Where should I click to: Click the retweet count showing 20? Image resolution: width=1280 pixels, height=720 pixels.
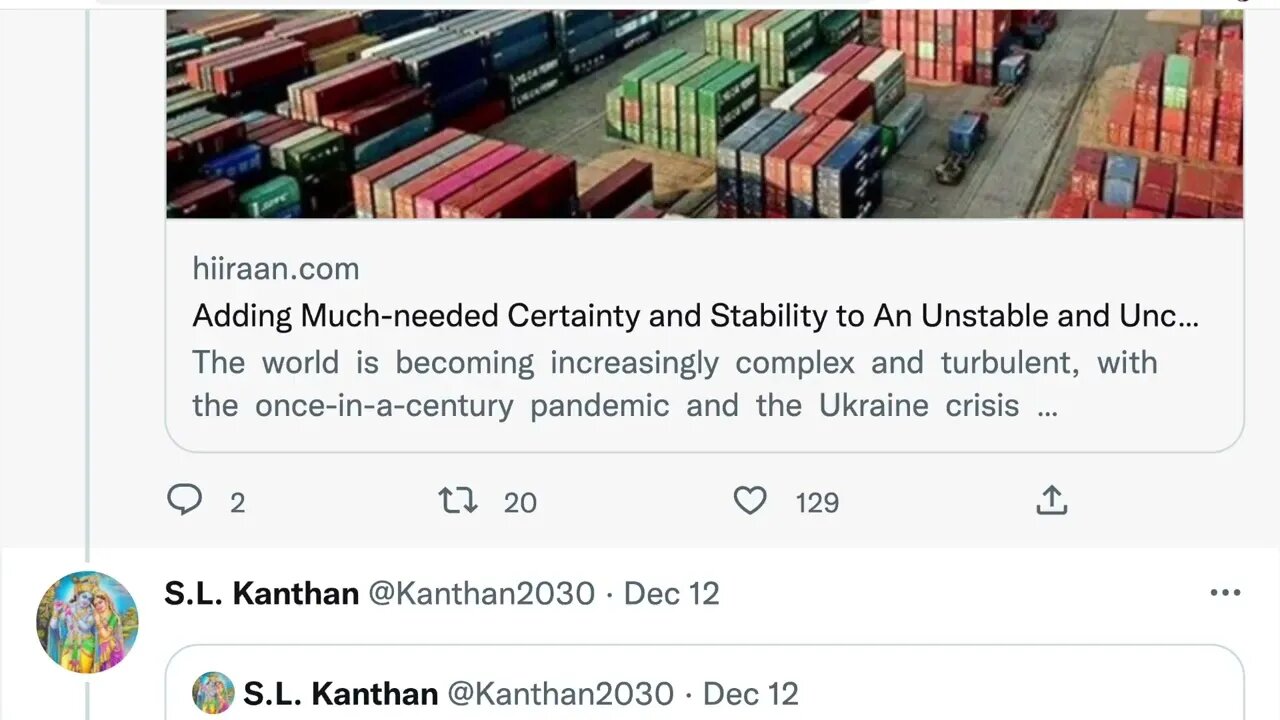tap(520, 502)
